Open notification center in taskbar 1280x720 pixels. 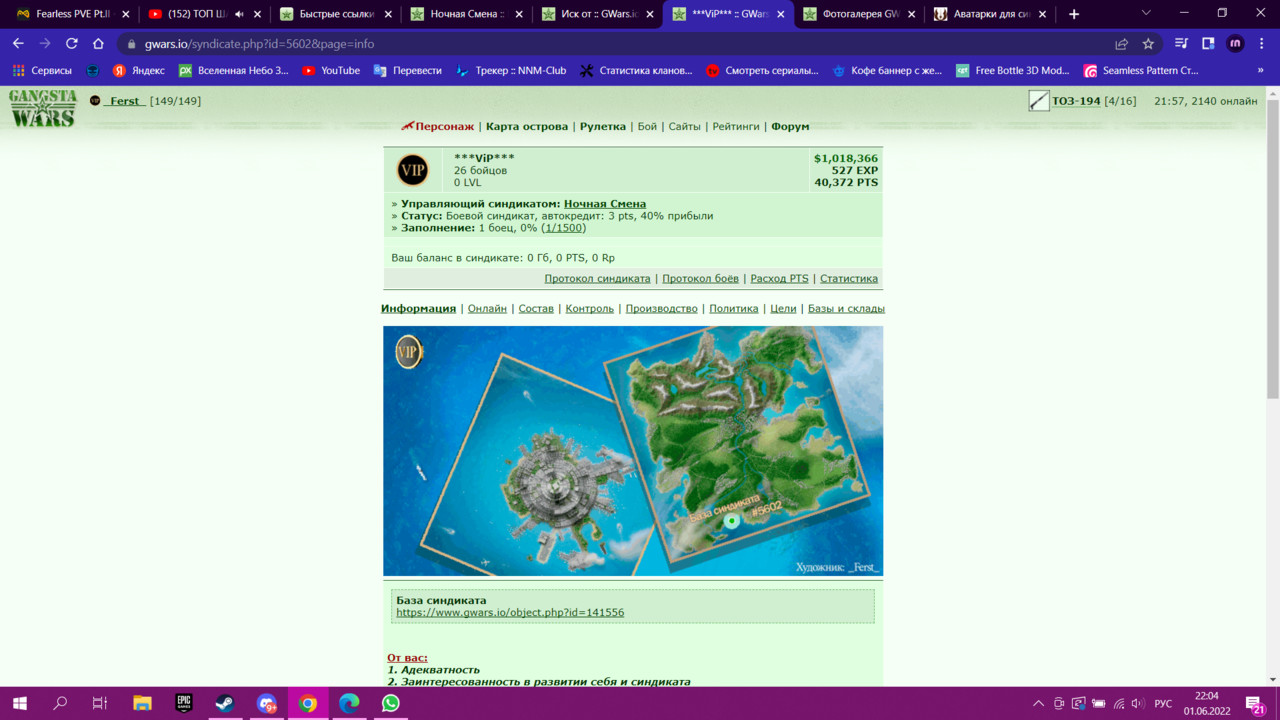[x=1255, y=703]
